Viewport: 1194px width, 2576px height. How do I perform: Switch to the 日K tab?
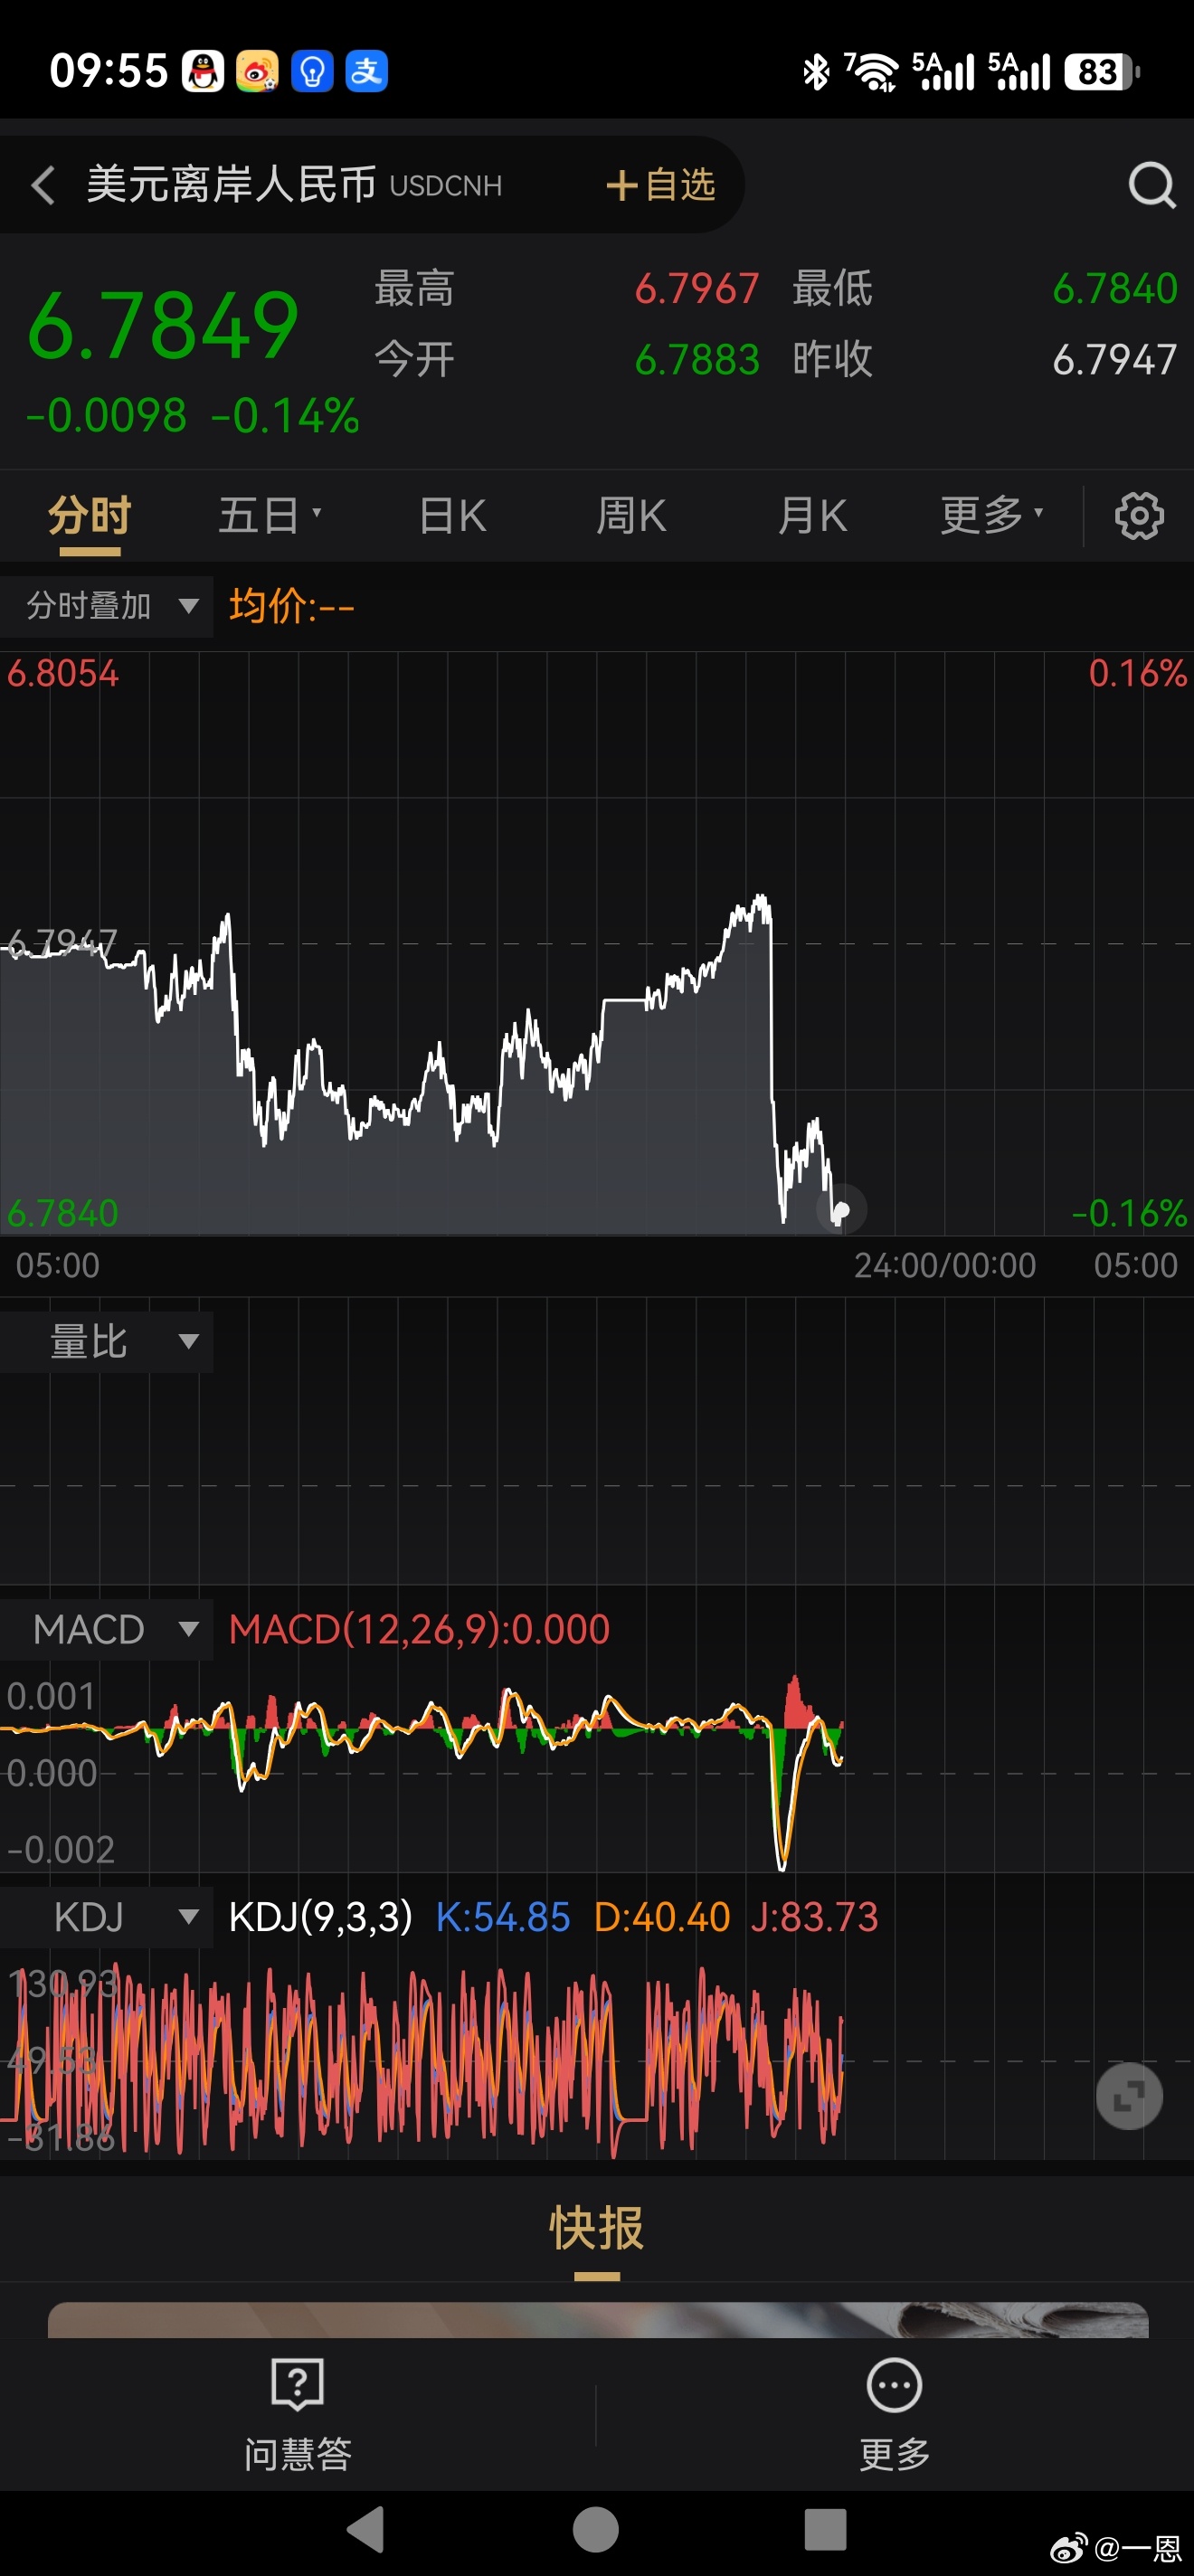click(x=452, y=516)
